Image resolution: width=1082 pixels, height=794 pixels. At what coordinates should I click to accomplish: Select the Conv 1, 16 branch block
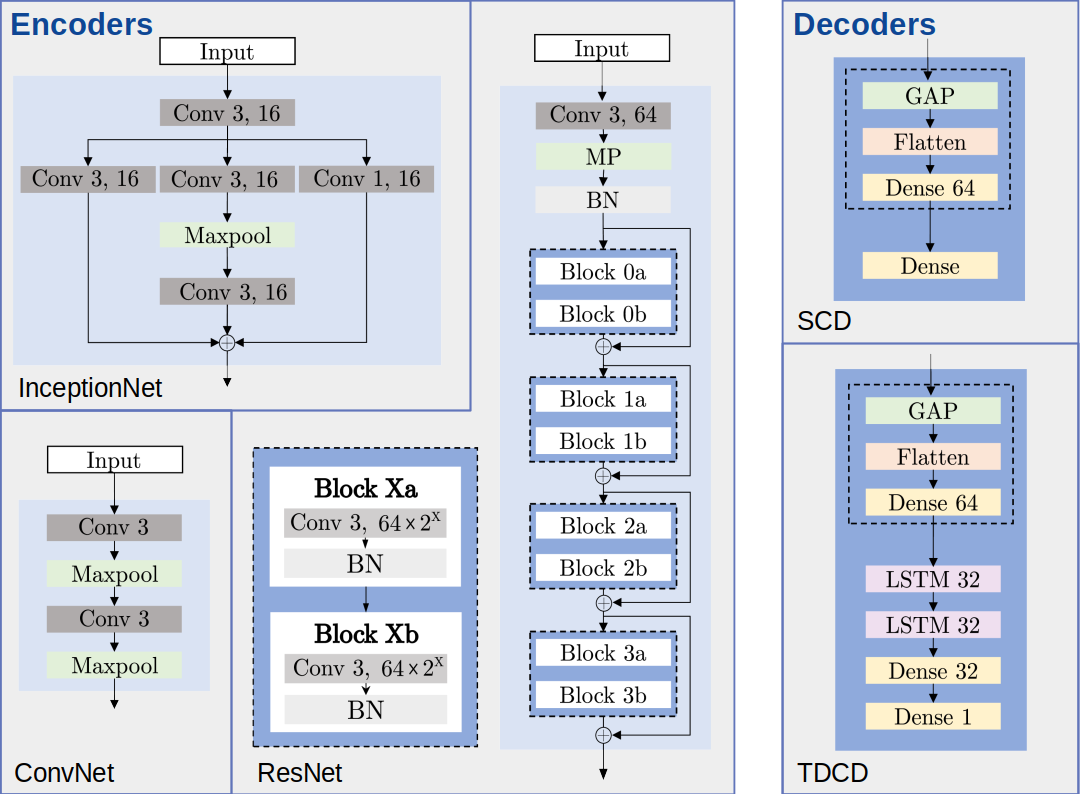(x=366, y=179)
